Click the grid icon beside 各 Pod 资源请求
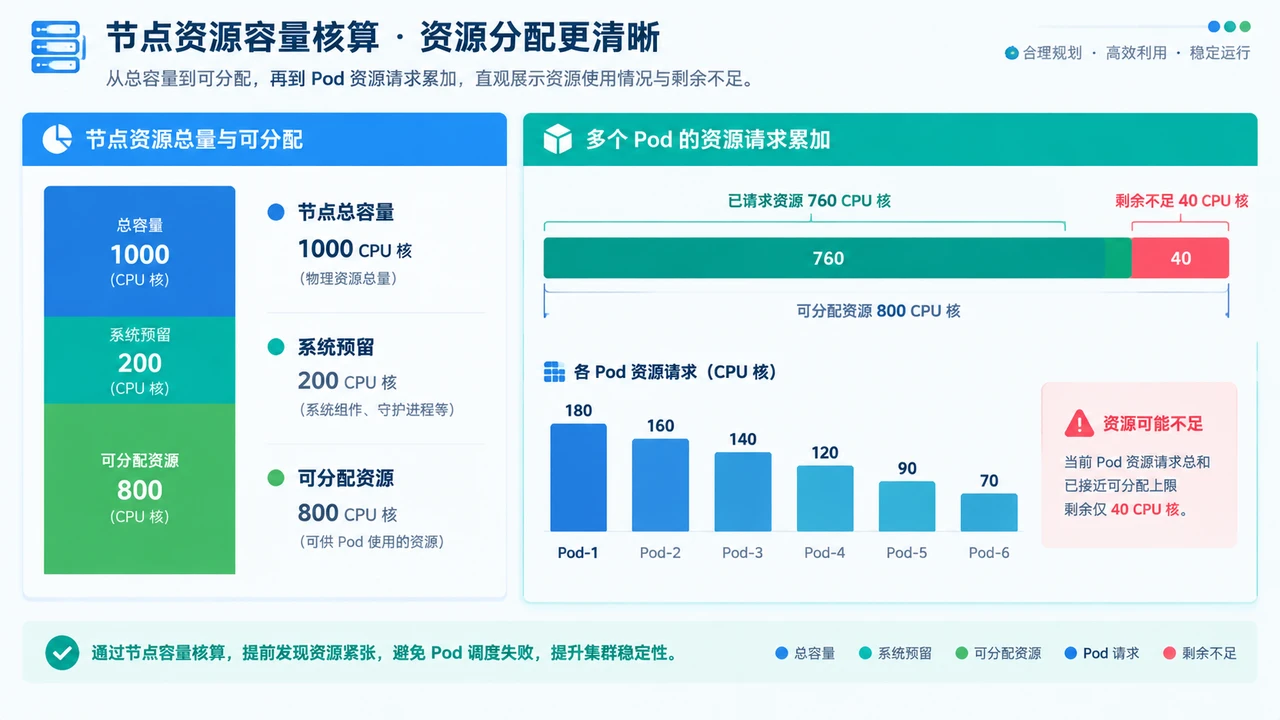This screenshot has width=1280, height=720. click(x=554, y=372)
